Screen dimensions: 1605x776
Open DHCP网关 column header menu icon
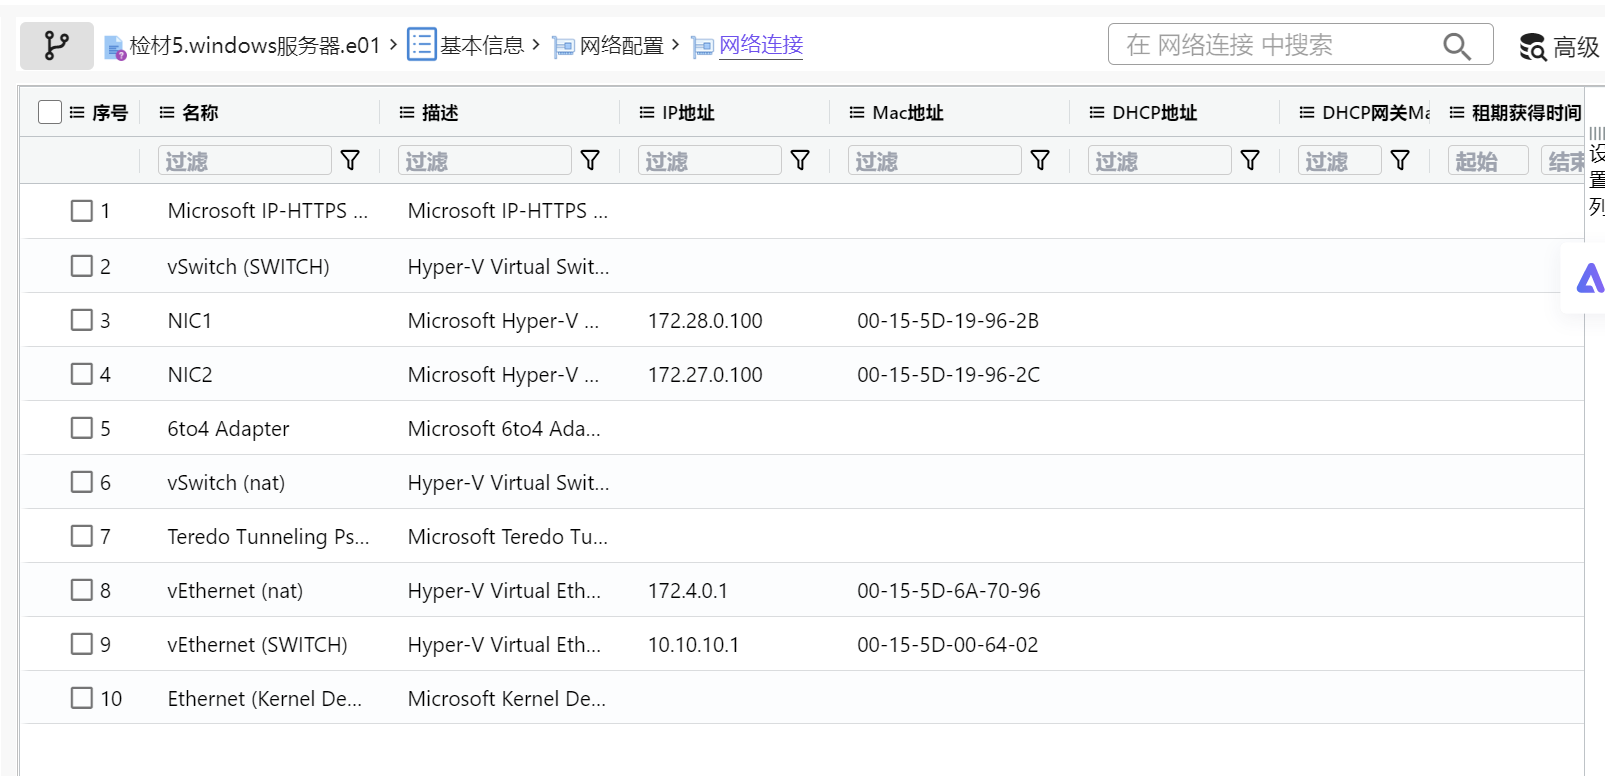1307,113
